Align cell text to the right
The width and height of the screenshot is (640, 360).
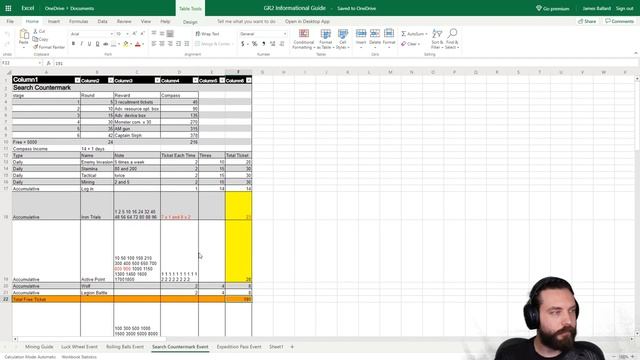(170, 44)
